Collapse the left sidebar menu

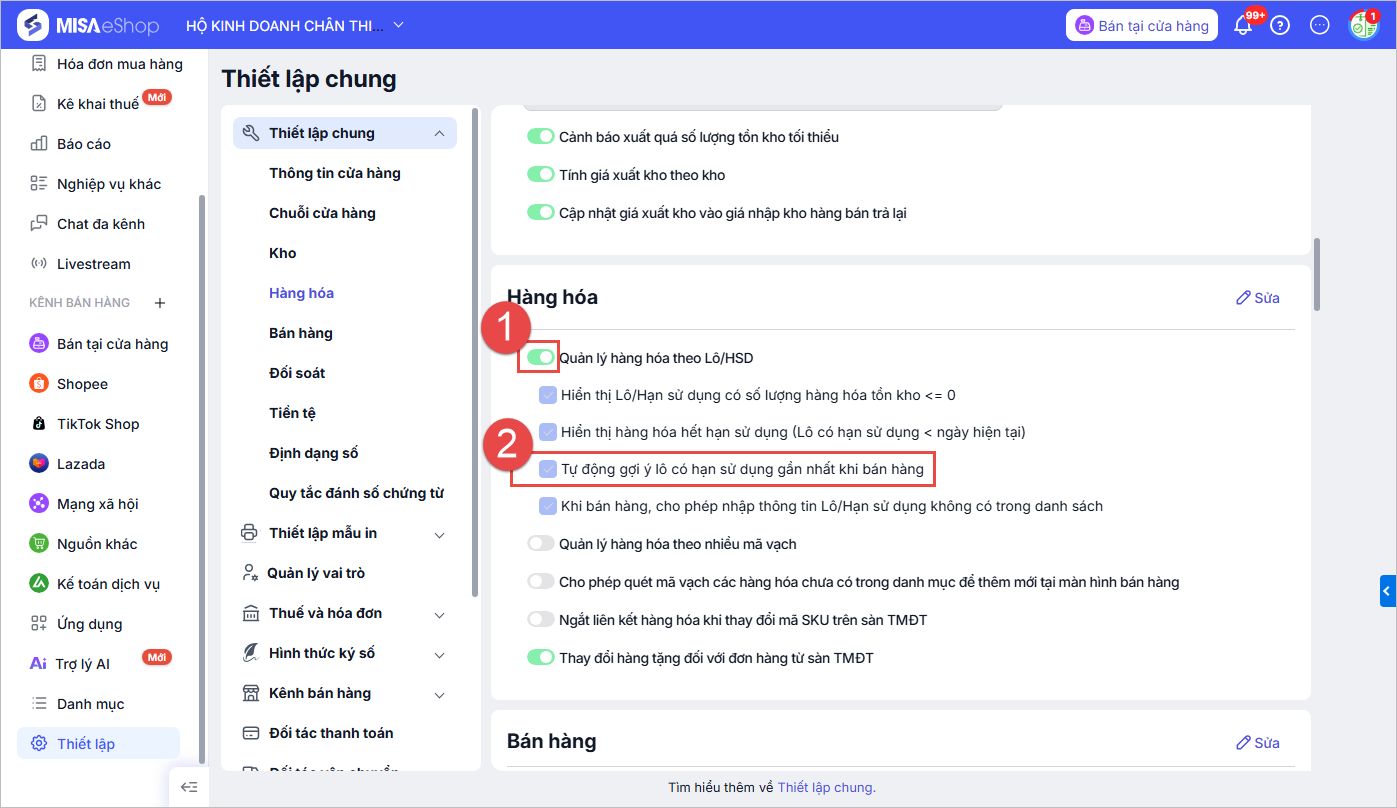pos(188,787)
